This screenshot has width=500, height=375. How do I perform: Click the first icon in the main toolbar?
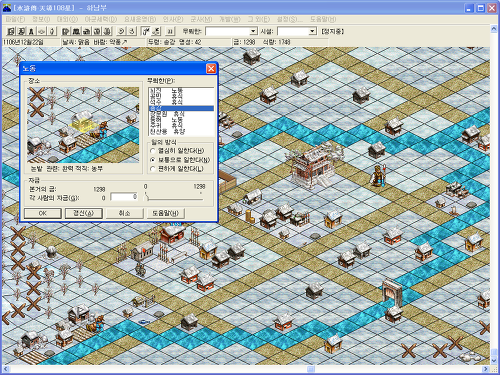pos(12,31)
